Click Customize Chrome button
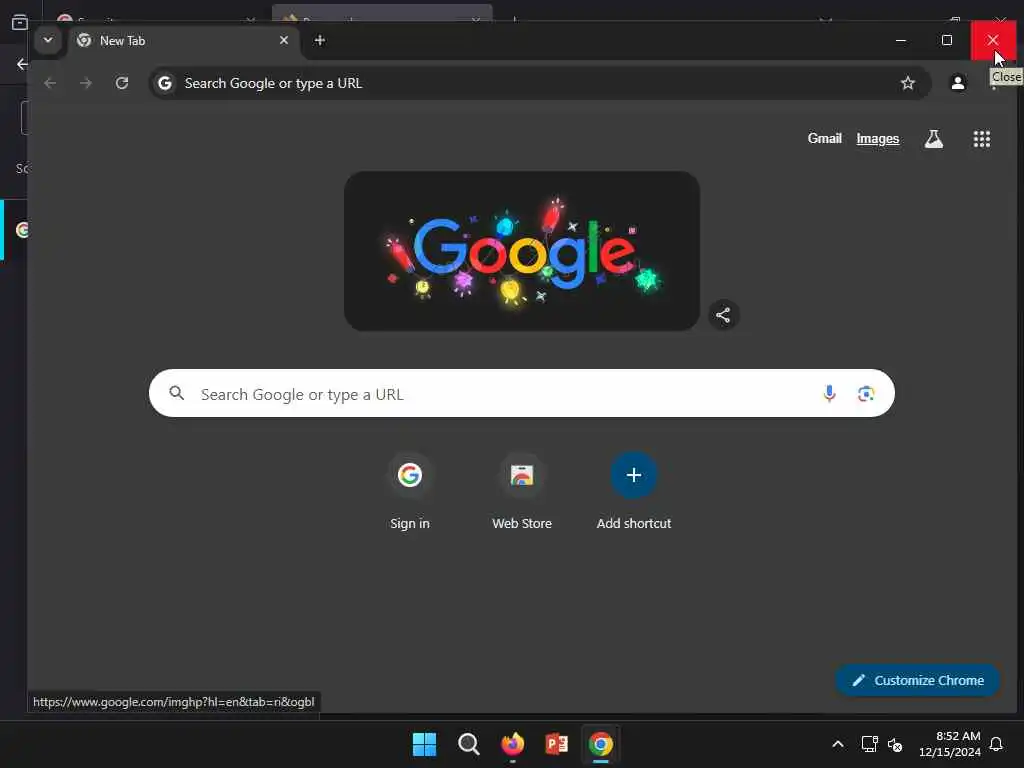Image resolution: width=1024 pixels, height=768 pixels. click(x=918, y=680)
